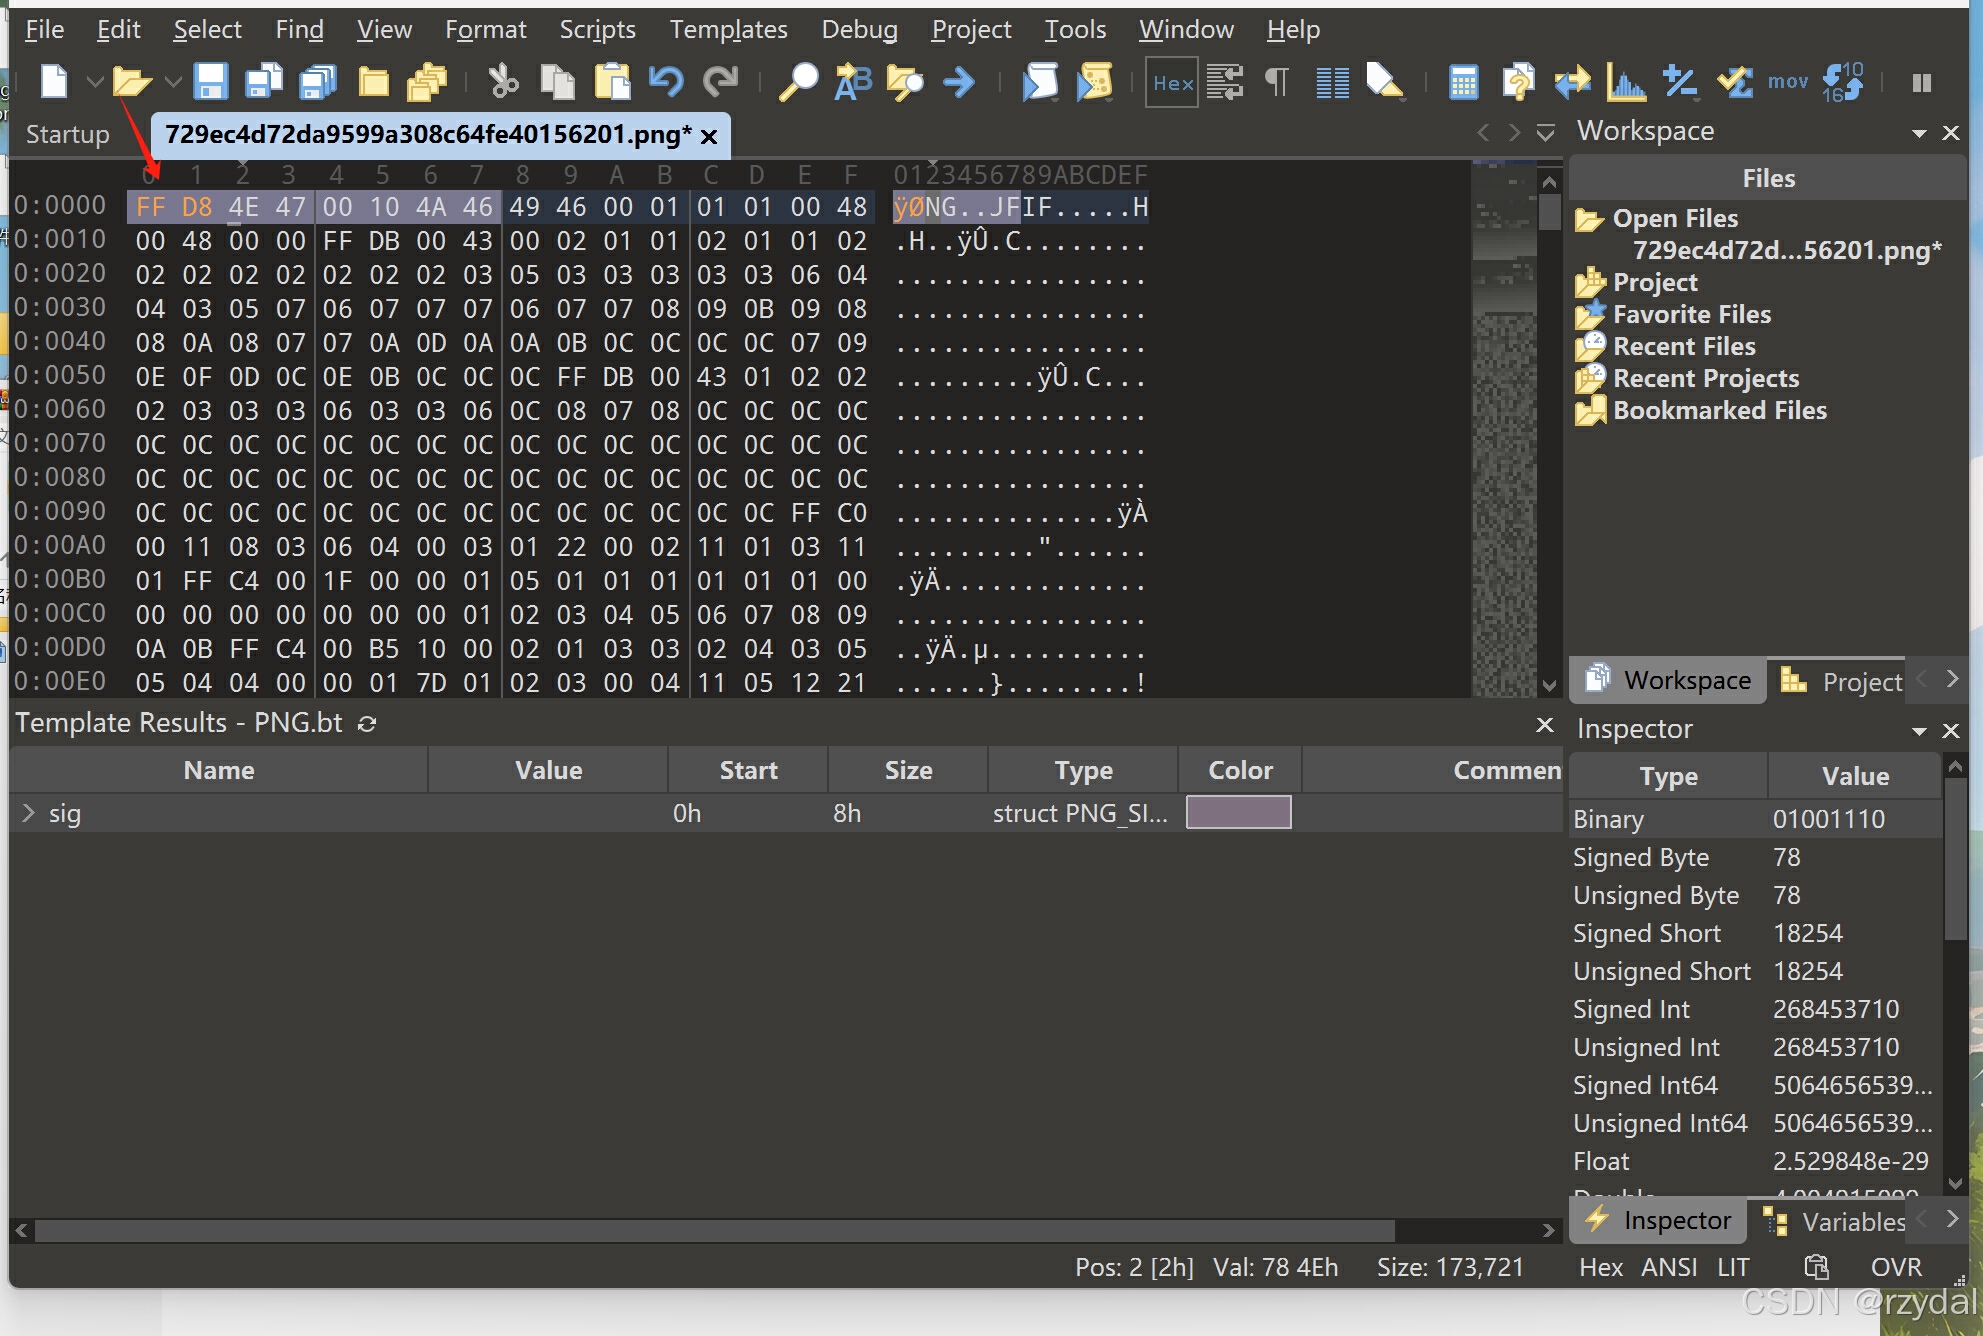This screenshot has width=1983, height=1336.
Task: Toggle LIT endian setting in status bar
Action: click(1733, 1267)
